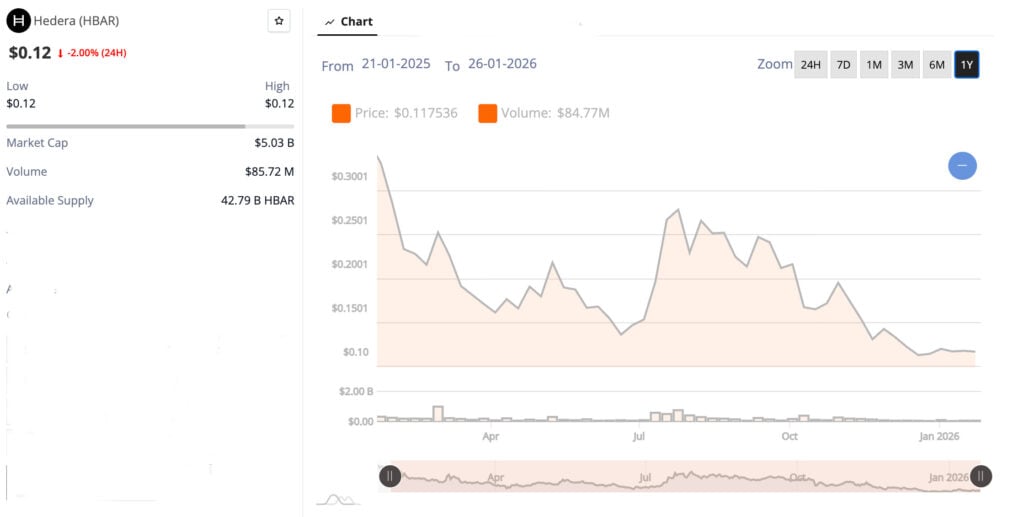Click the left range handle on navigator
Image resolution: width=1024 pixels, height=517 pixels.
click(390, 476)
